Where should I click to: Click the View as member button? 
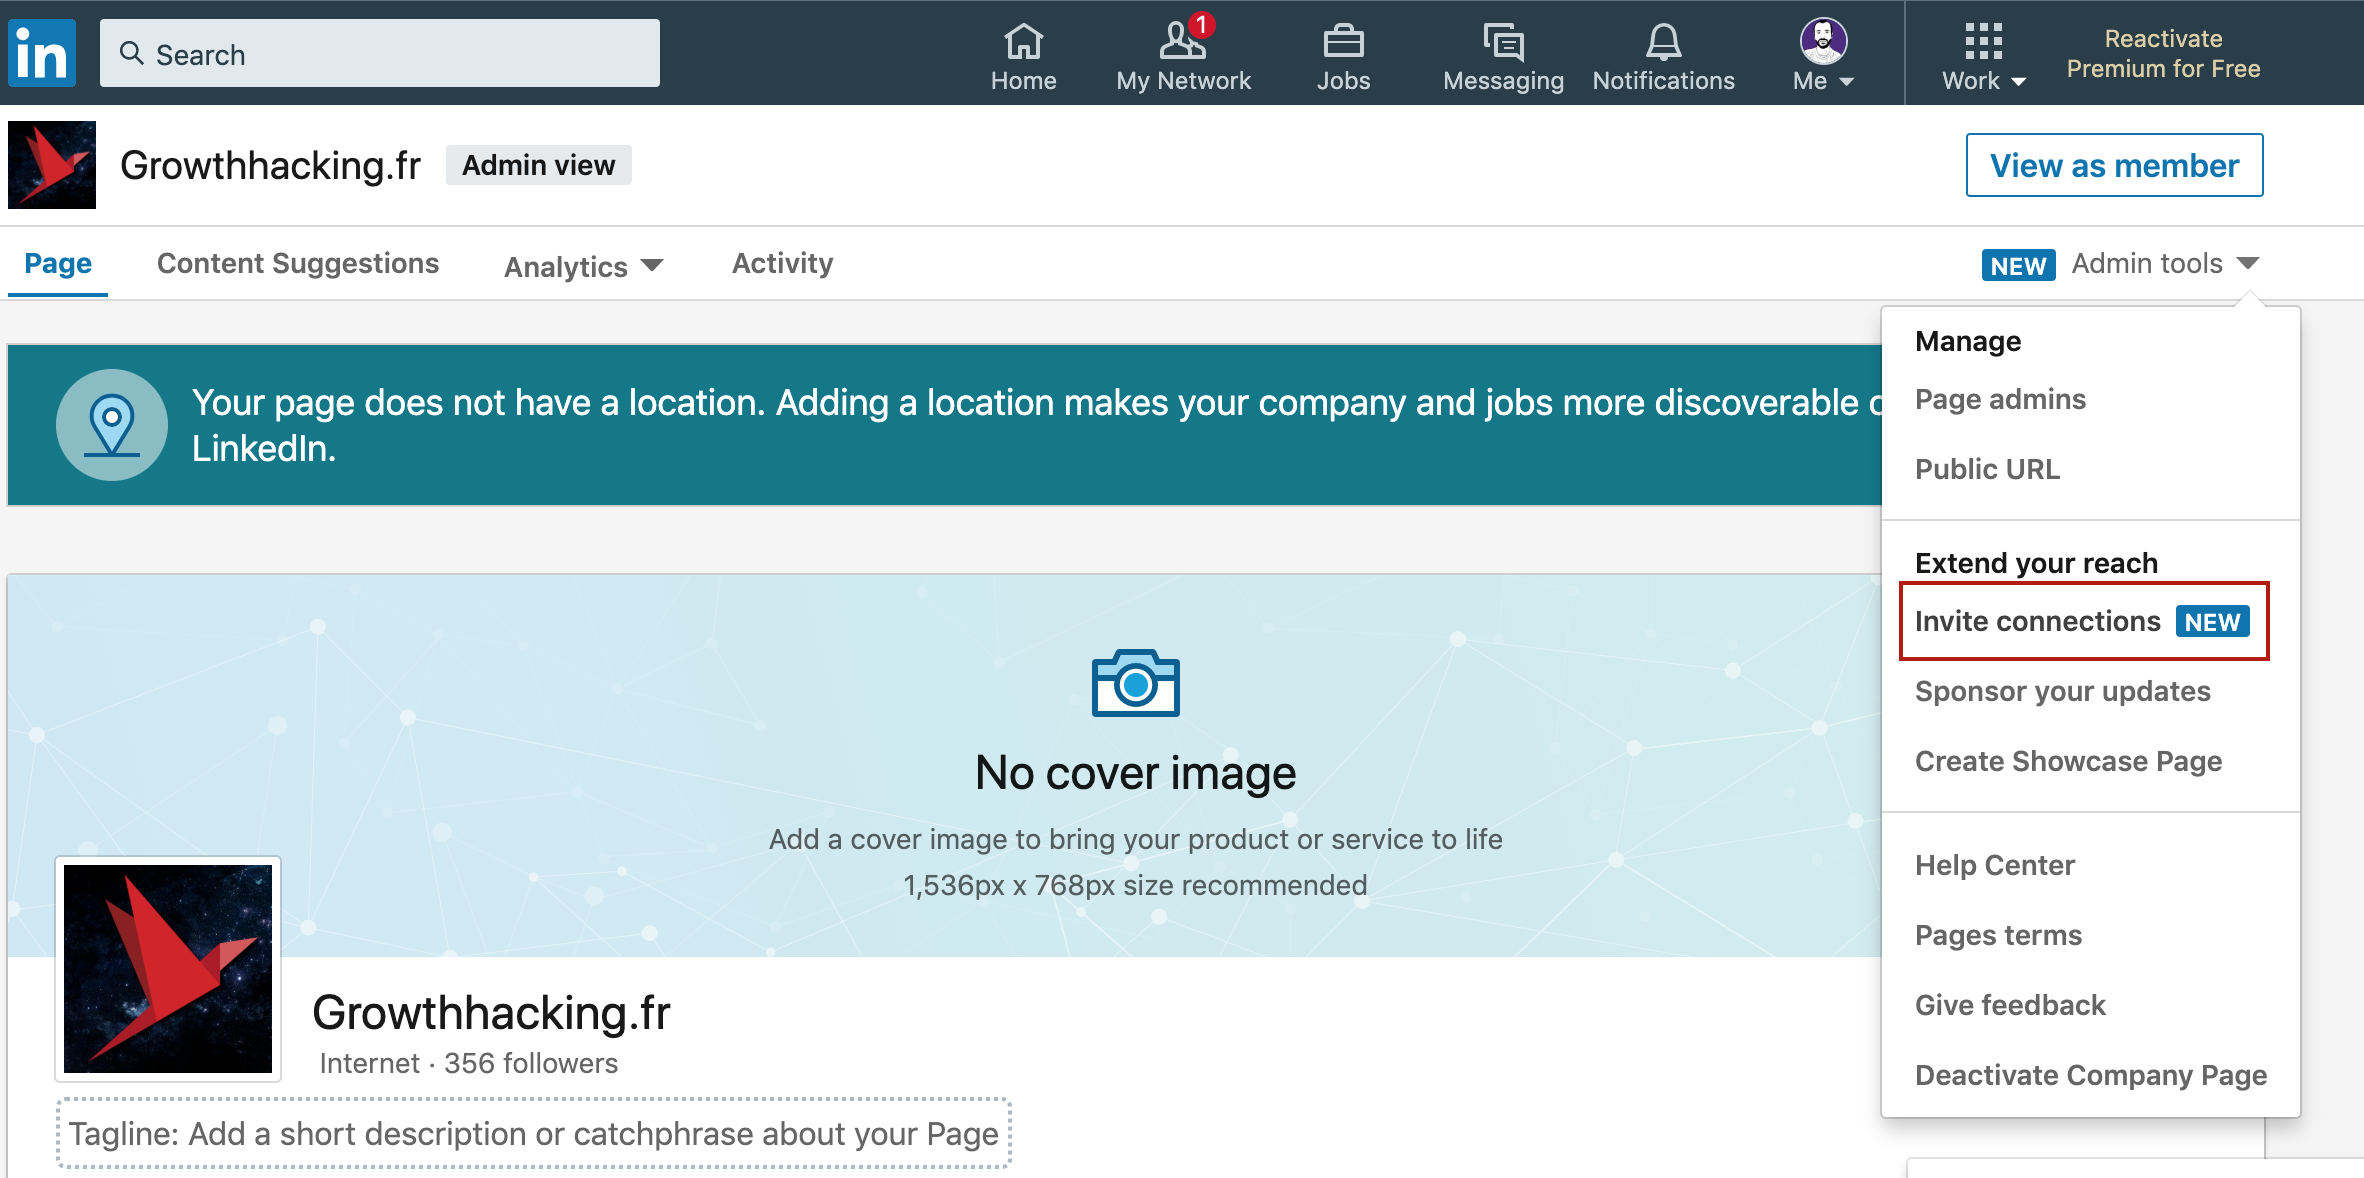pyautogui.click(x=2114, y=165)
